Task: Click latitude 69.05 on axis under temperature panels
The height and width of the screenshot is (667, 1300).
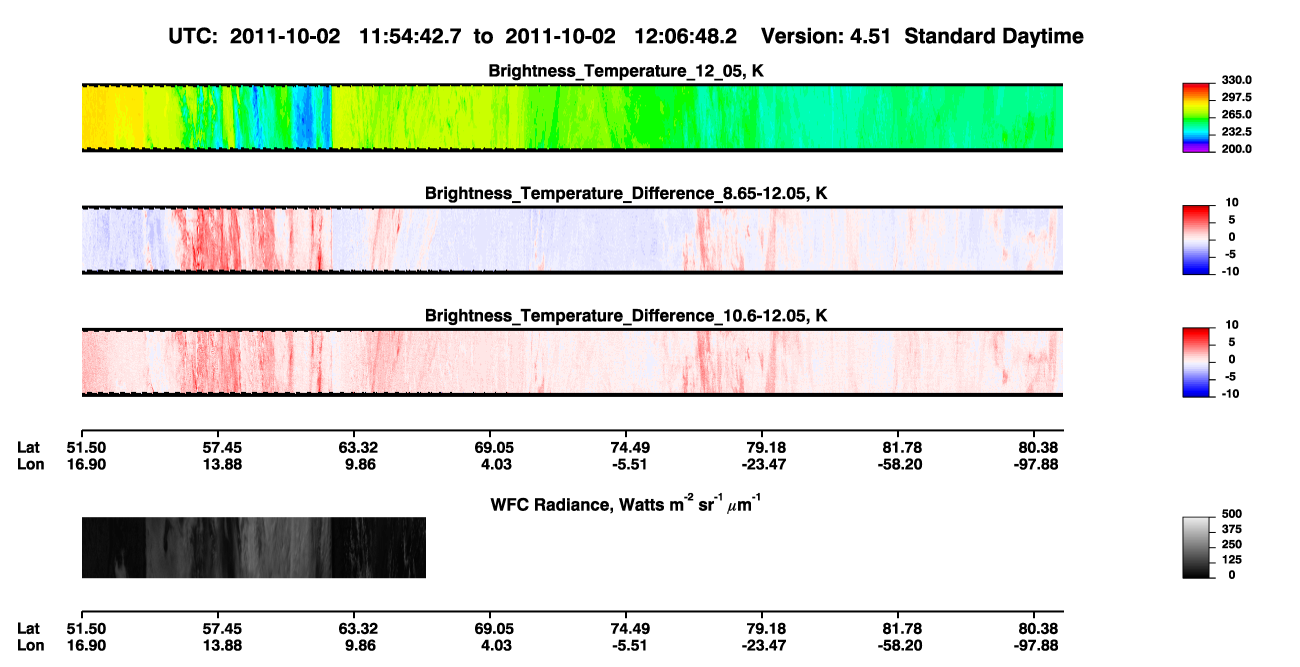Action: tap(493, 448)
